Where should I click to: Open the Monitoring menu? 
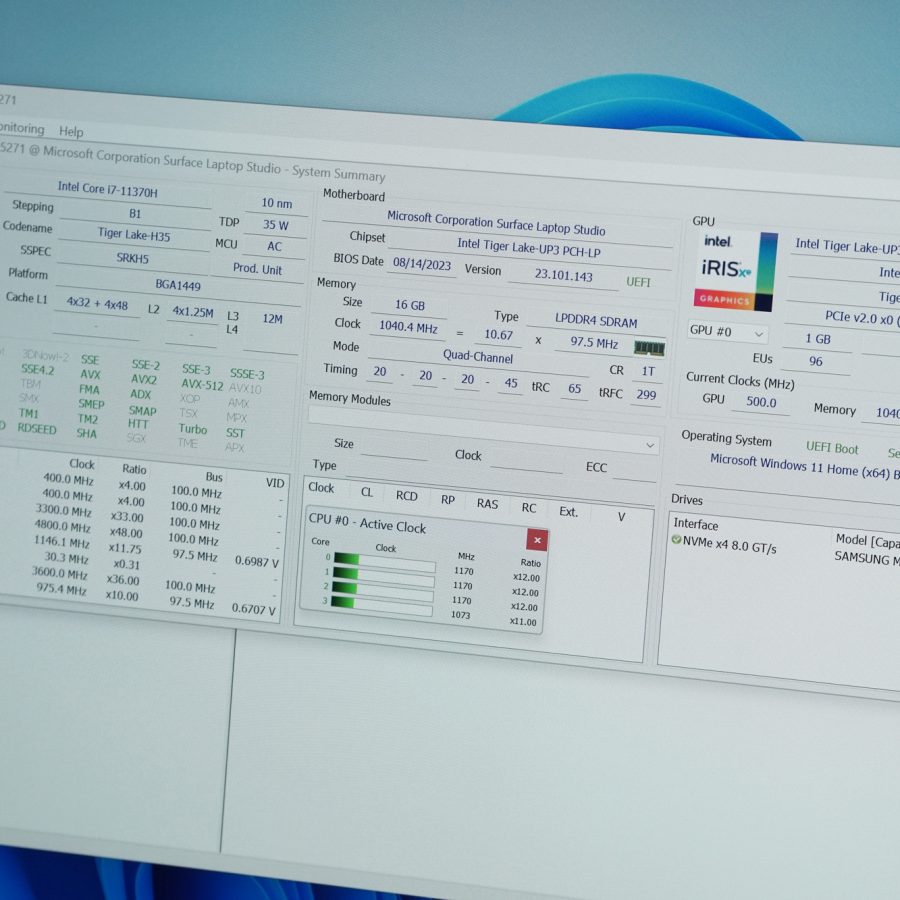[x=22, y=128]
